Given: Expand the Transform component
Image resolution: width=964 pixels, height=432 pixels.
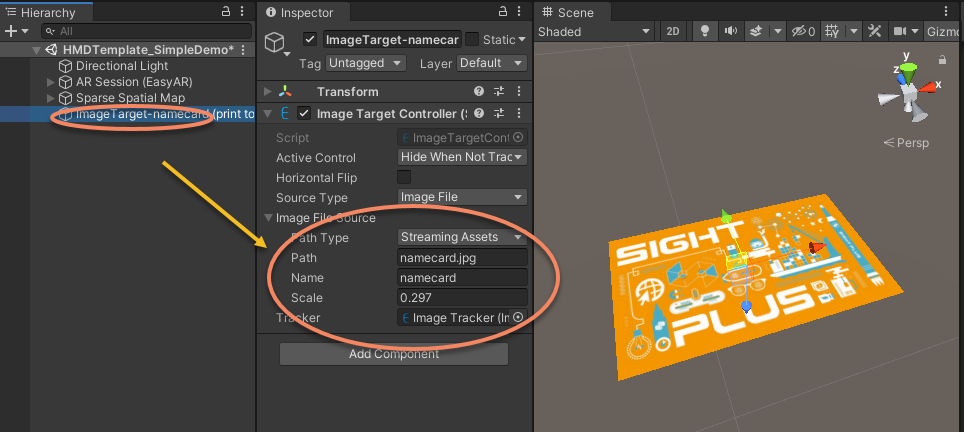Looking at the screenshot, I should coord(267,92).
